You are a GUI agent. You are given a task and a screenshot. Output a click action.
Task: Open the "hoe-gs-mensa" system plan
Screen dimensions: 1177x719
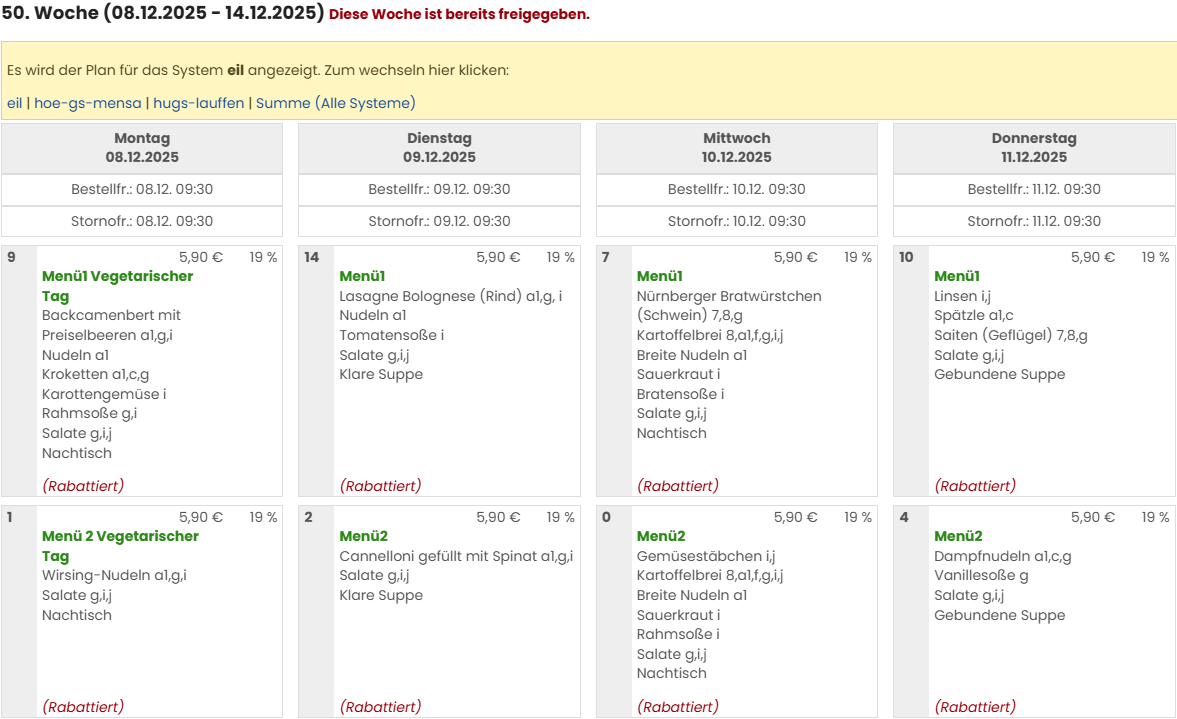coord(88,103)
